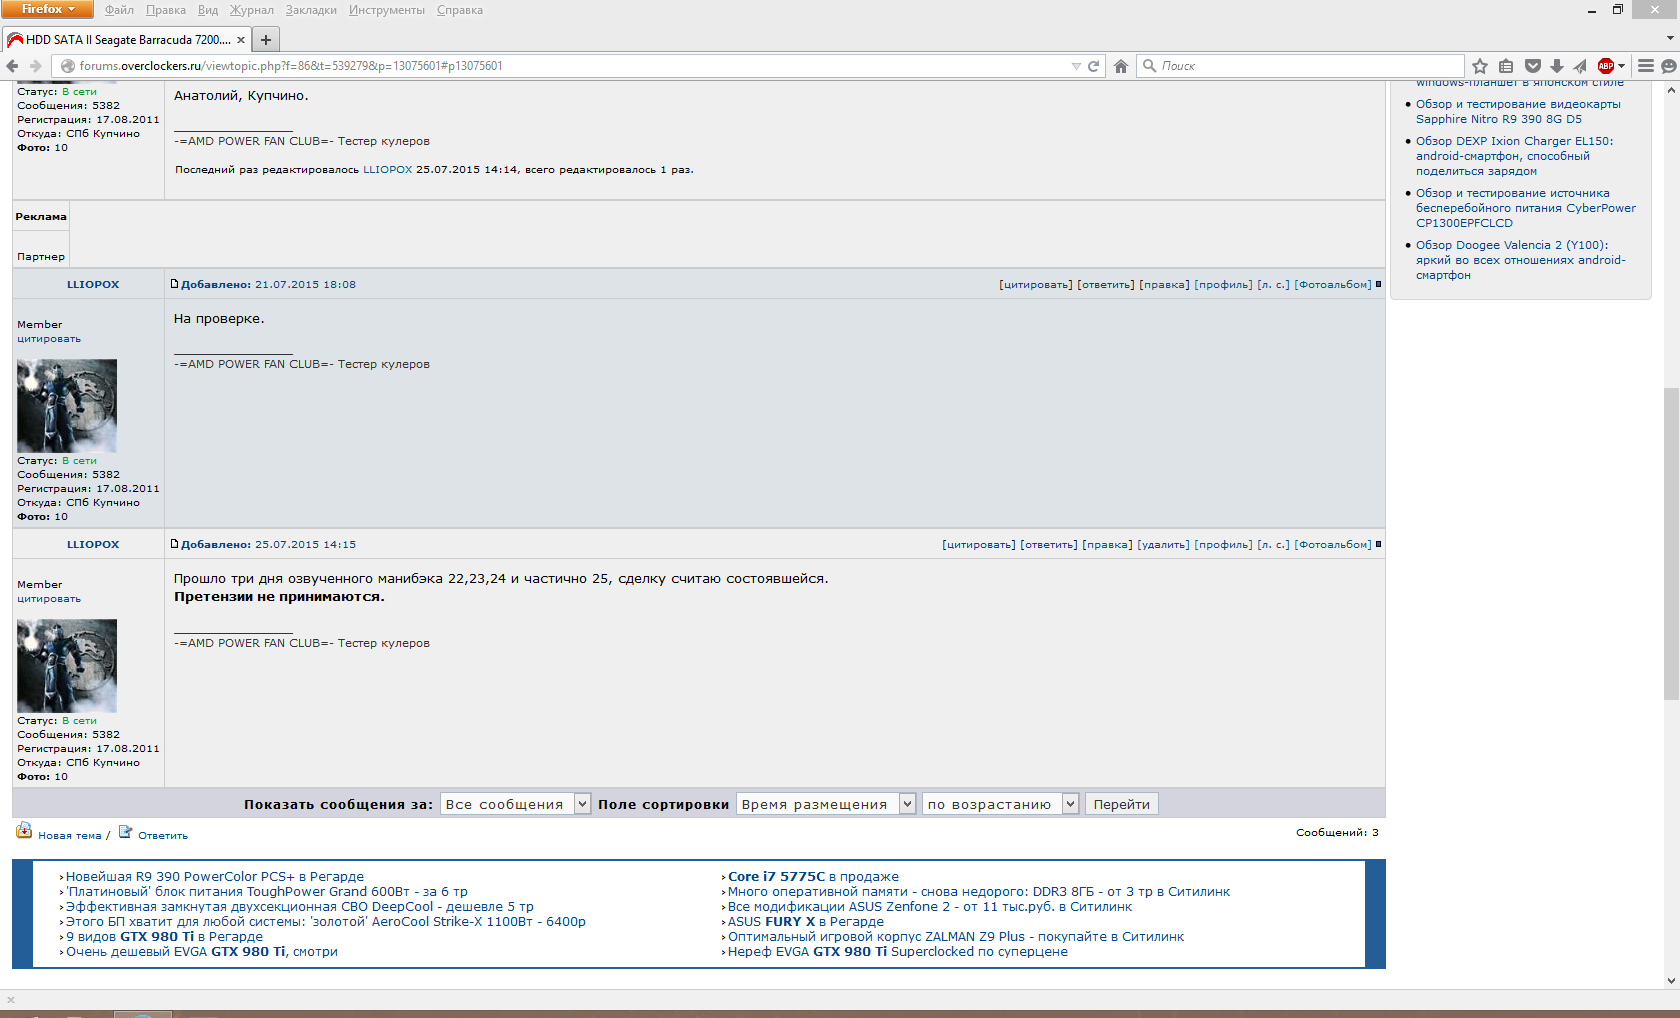Click 'Новая тема' link
This screenshot has width=1680, height=1018.
70,836
